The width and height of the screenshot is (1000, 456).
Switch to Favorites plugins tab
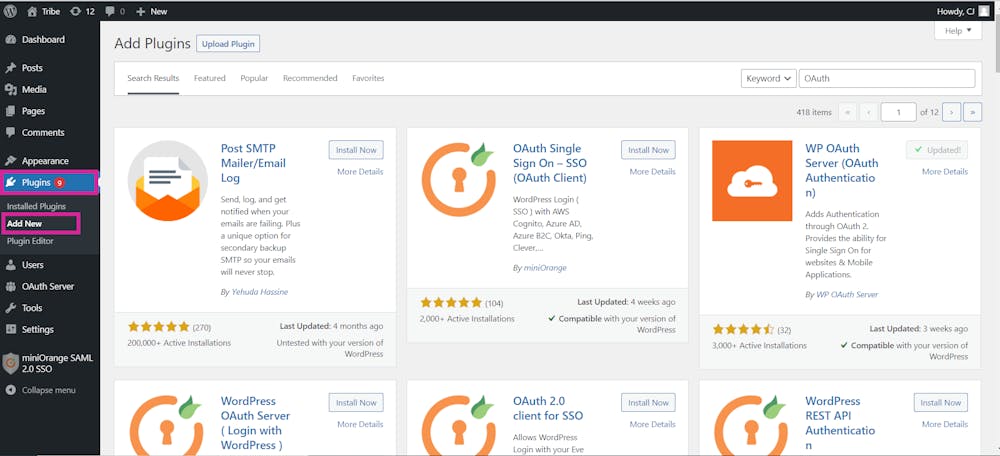coord(368,78)
